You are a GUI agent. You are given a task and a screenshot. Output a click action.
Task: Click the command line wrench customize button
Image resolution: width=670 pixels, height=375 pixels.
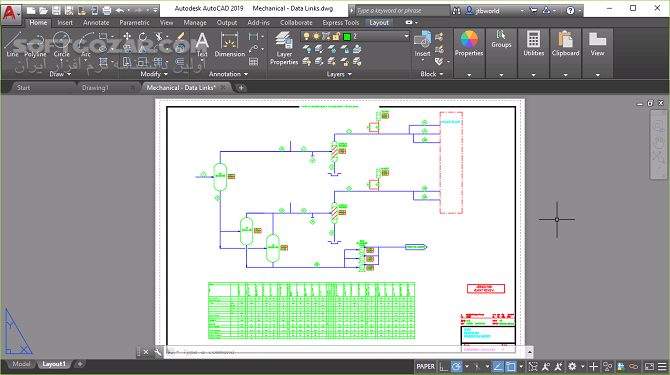tap(158, 352)
